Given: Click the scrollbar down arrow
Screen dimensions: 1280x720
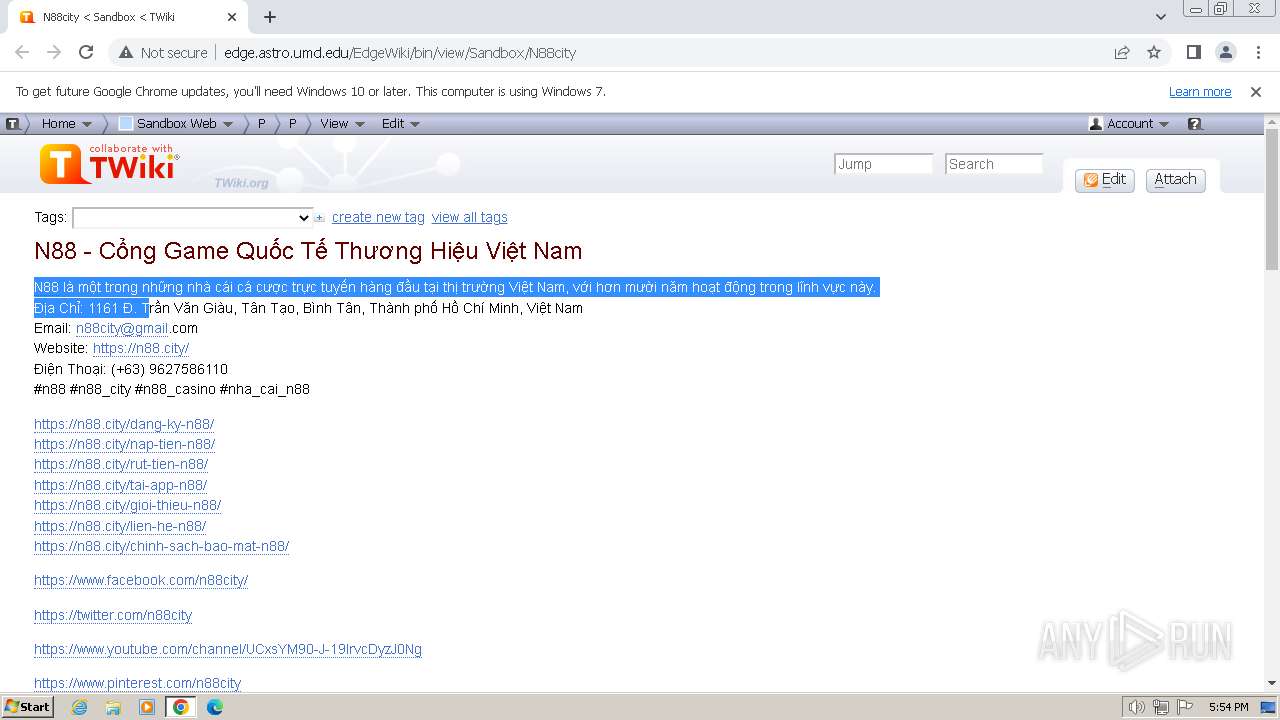Looking at the screenshot, I should 1271,683.
